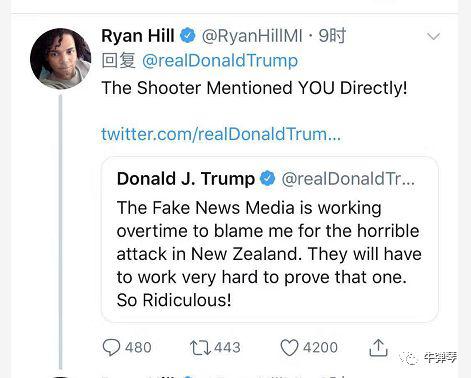Click the 4200 likes count
Image resolution: width=471 pixels, height=378 pixels.
pyautogui.click(x=320, y=348)
